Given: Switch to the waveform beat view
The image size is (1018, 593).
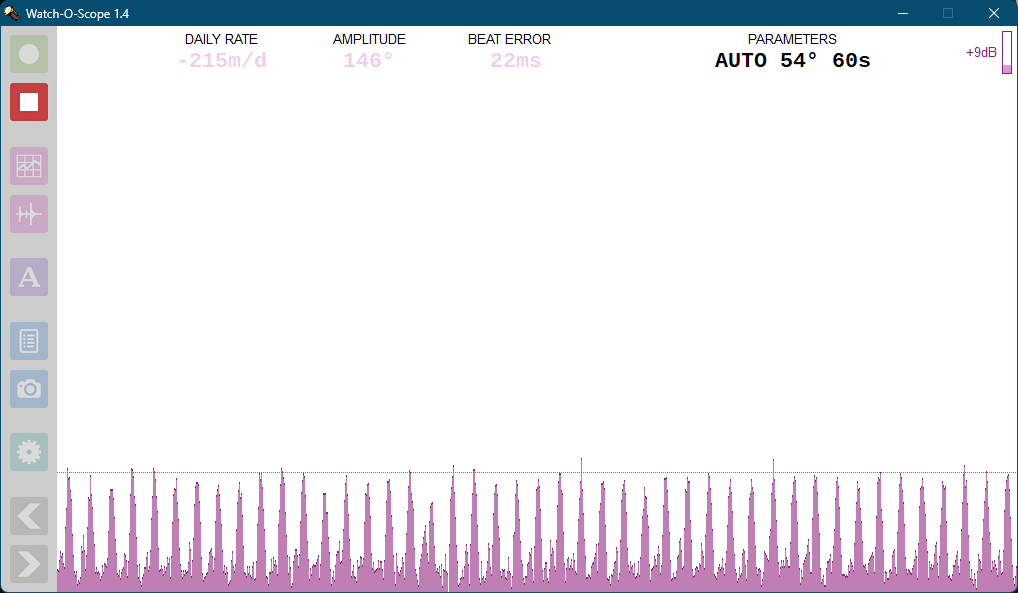Looking at the screenshot, I should [29, 214].
